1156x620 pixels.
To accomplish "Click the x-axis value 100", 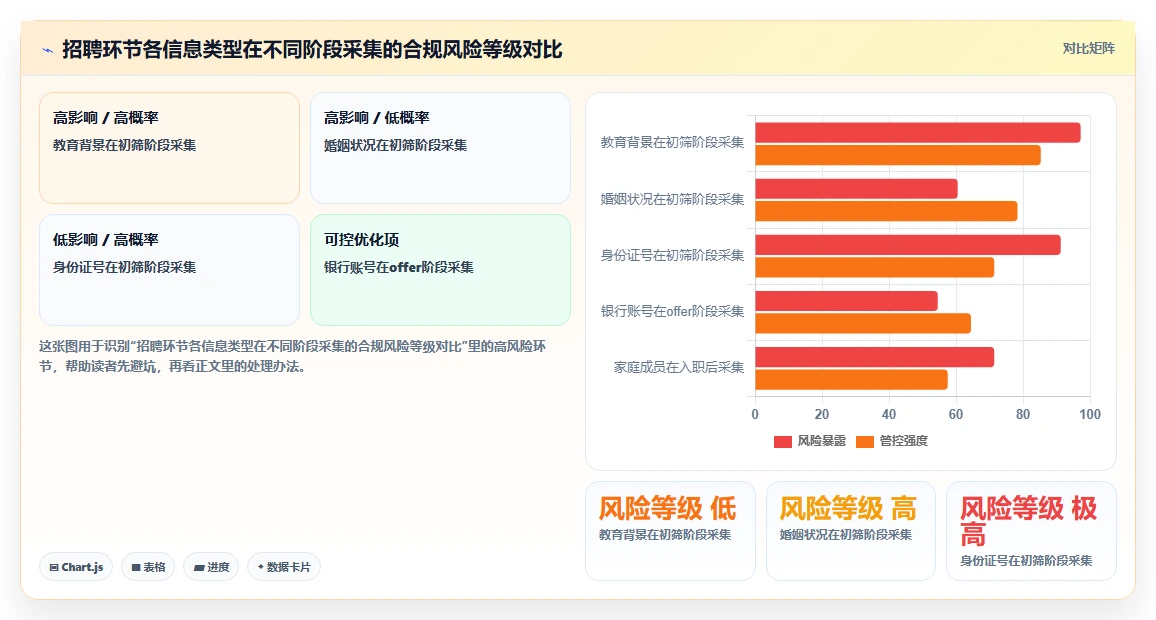I will tap(1090, 414).
